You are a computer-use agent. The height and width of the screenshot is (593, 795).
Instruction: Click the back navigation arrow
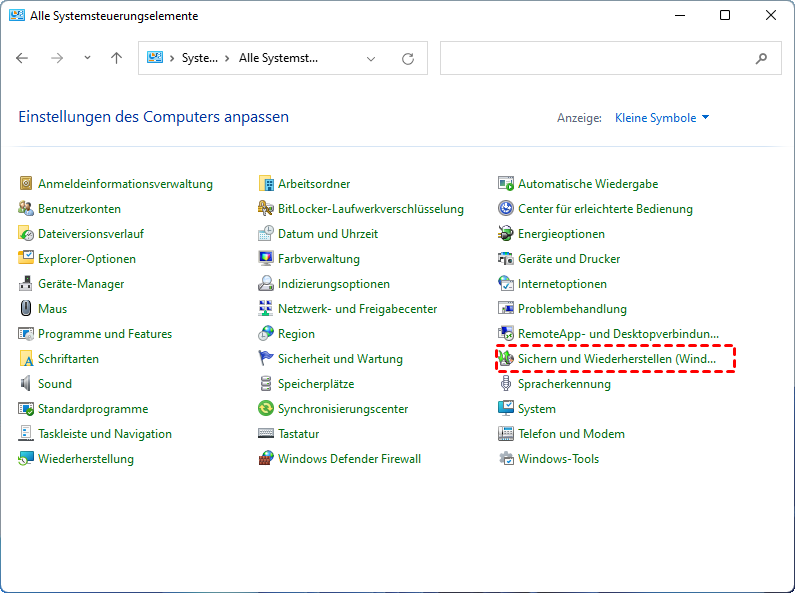(23, 58)
